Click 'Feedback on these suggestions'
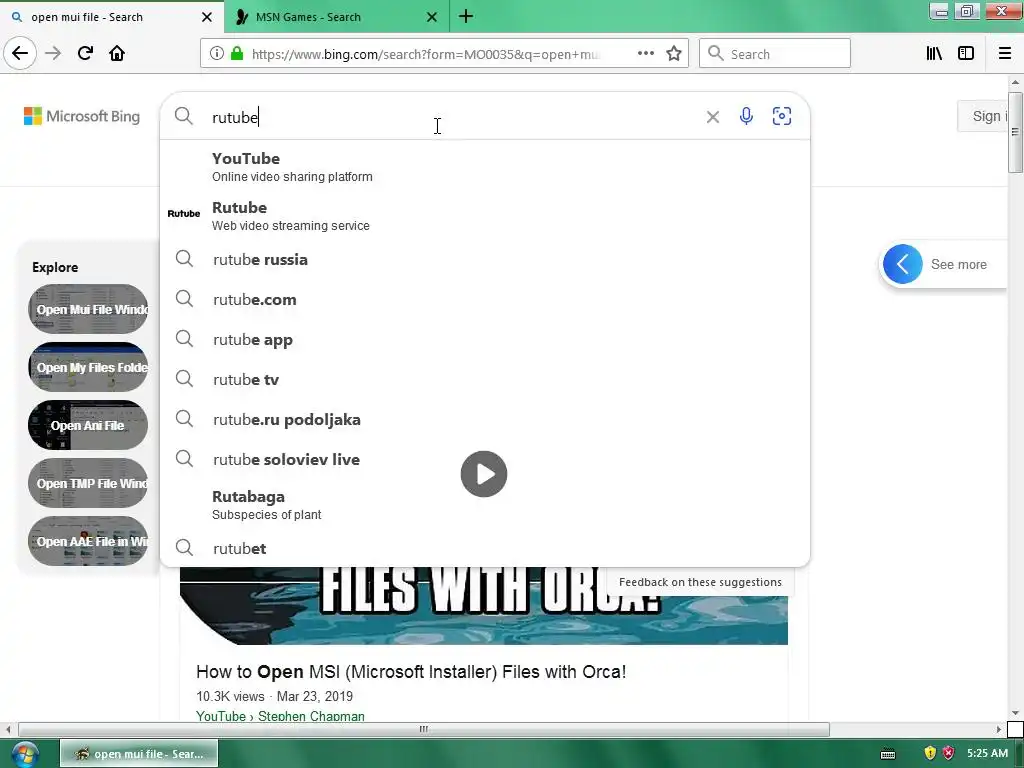 700,582
